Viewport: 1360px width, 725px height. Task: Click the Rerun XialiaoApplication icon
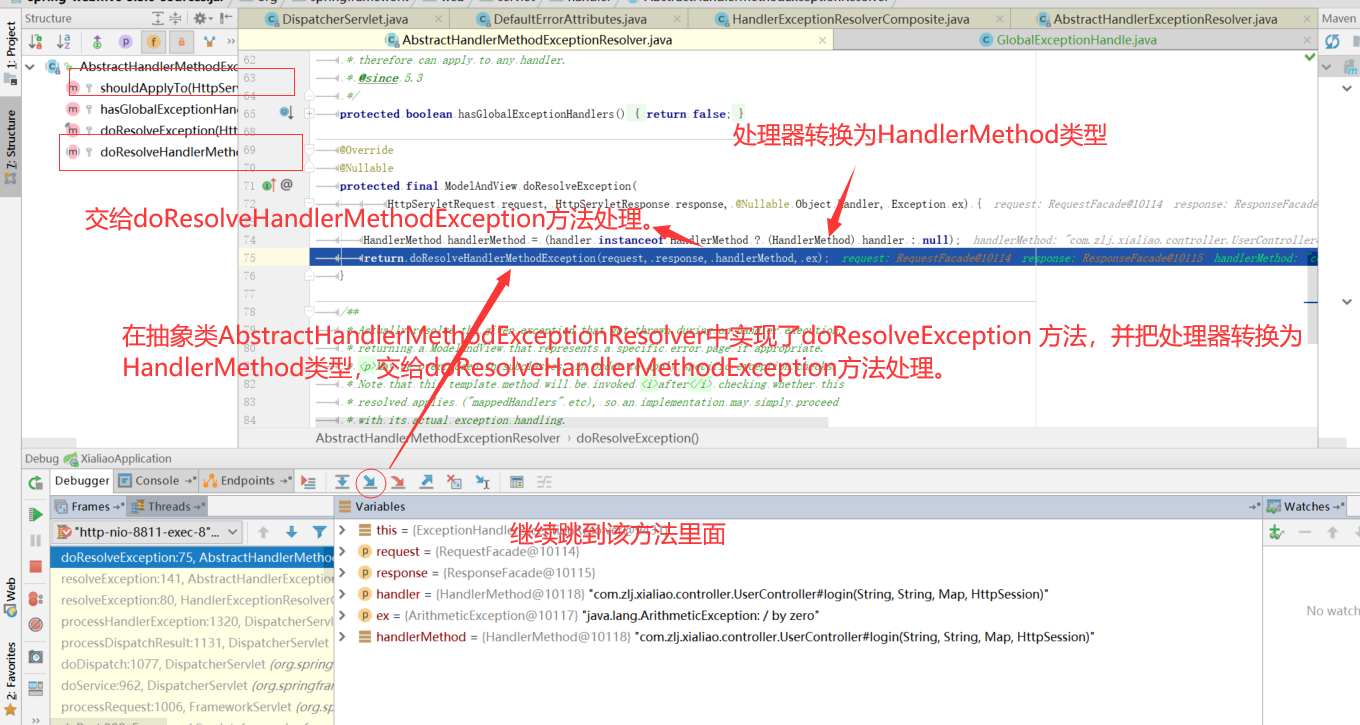[x=36, y=483]
